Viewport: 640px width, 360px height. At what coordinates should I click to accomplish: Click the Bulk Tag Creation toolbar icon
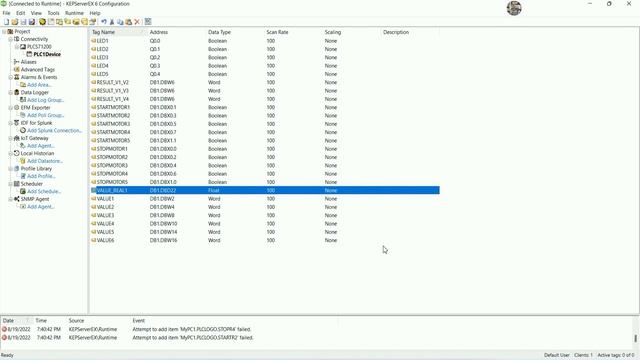84,22
